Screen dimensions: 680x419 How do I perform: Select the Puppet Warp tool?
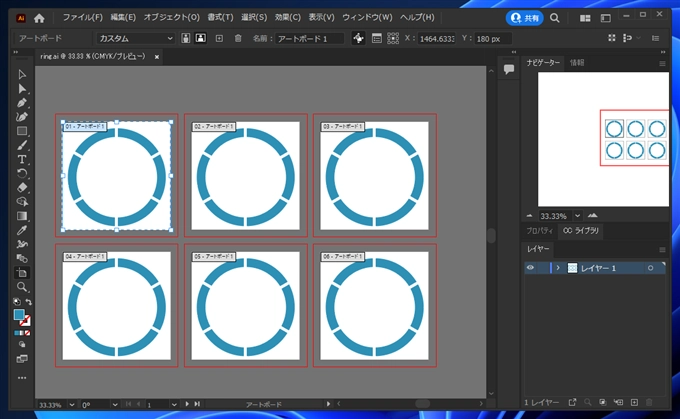coord(22,244)
